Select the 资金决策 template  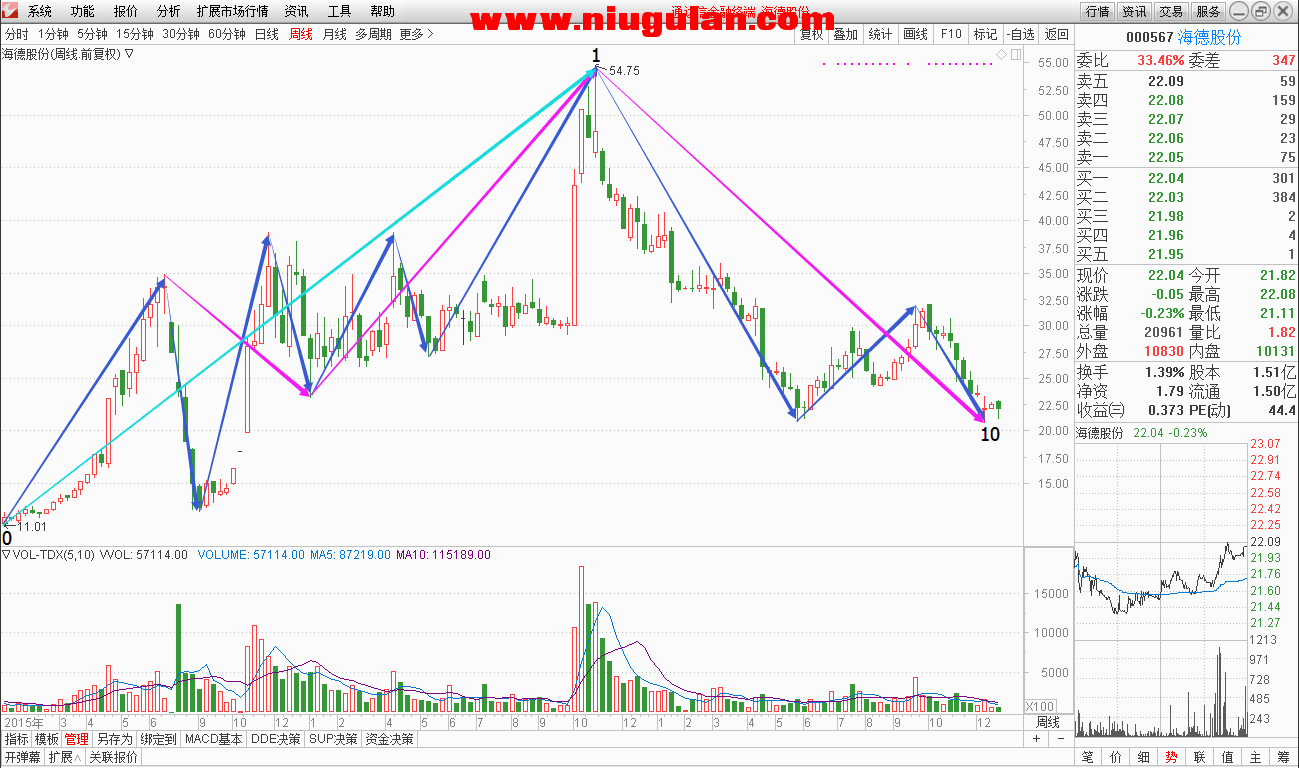click(389, 739)
